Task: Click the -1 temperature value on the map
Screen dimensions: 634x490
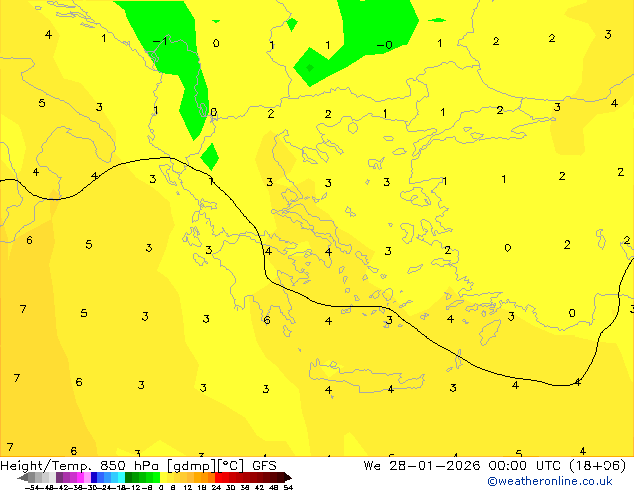Action: (160, 41)
